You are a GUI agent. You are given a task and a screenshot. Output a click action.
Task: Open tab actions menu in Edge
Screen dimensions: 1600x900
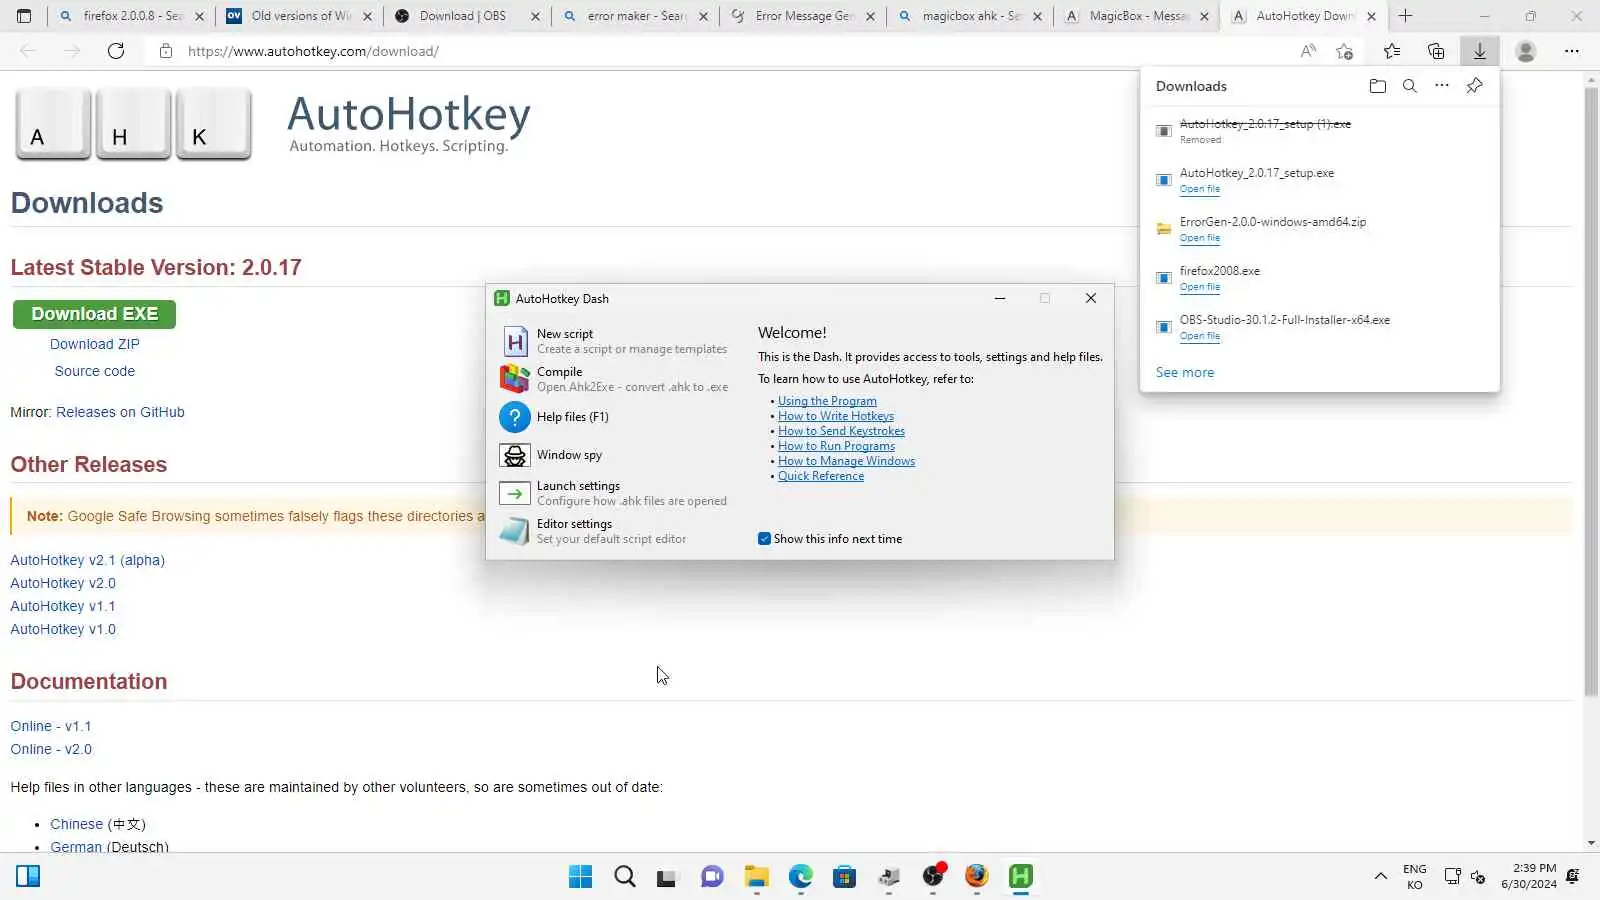(24, 16)
